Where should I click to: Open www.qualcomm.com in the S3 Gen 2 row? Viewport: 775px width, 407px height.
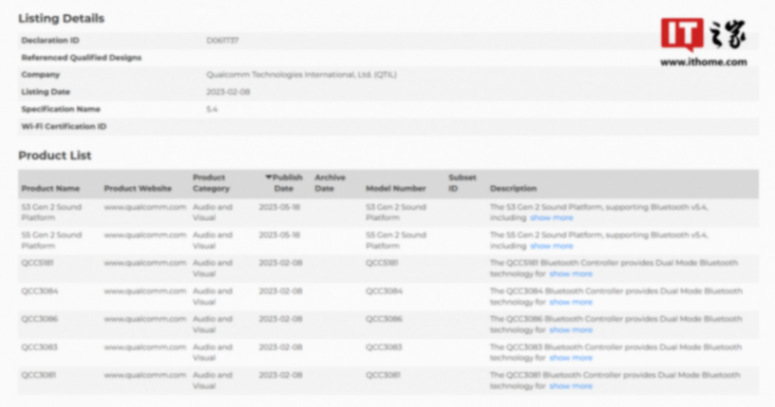(145, 207)
